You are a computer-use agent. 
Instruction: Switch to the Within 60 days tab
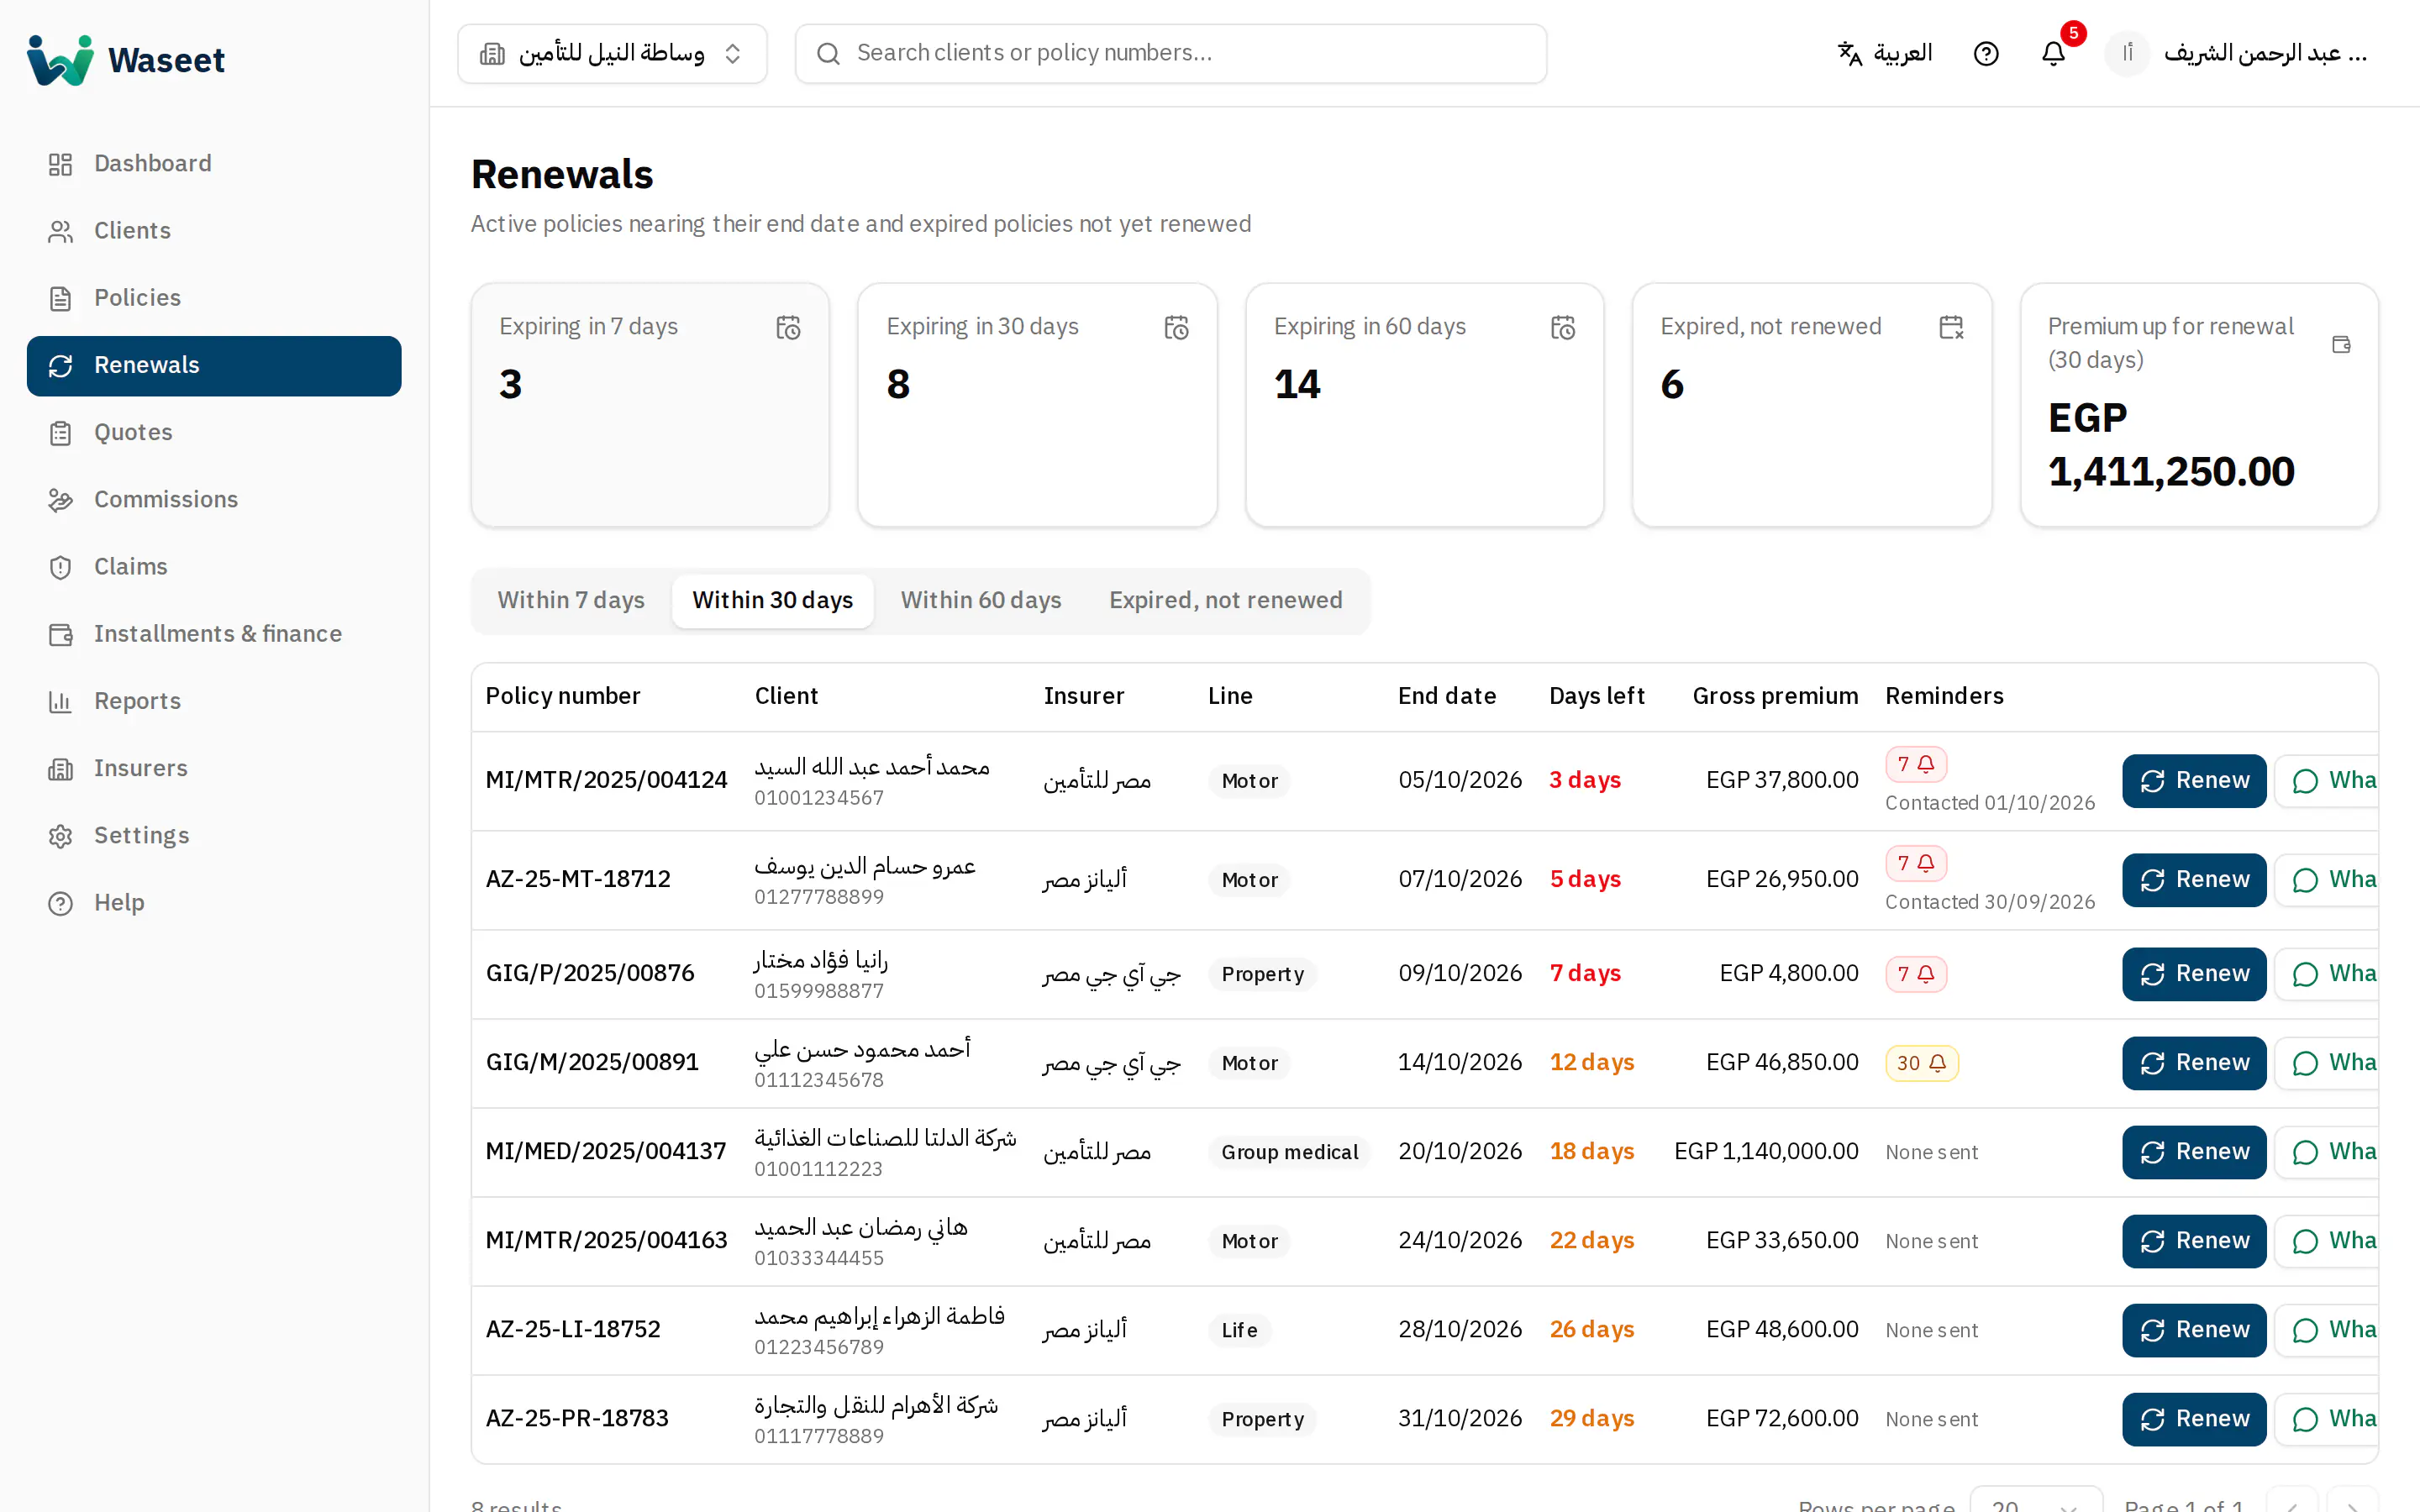[981, 600]
